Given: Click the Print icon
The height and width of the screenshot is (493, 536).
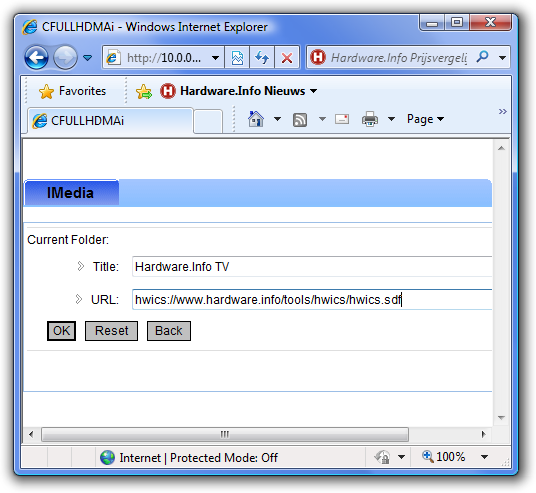Looking at the screenshot, I should [x=370, y=119].
